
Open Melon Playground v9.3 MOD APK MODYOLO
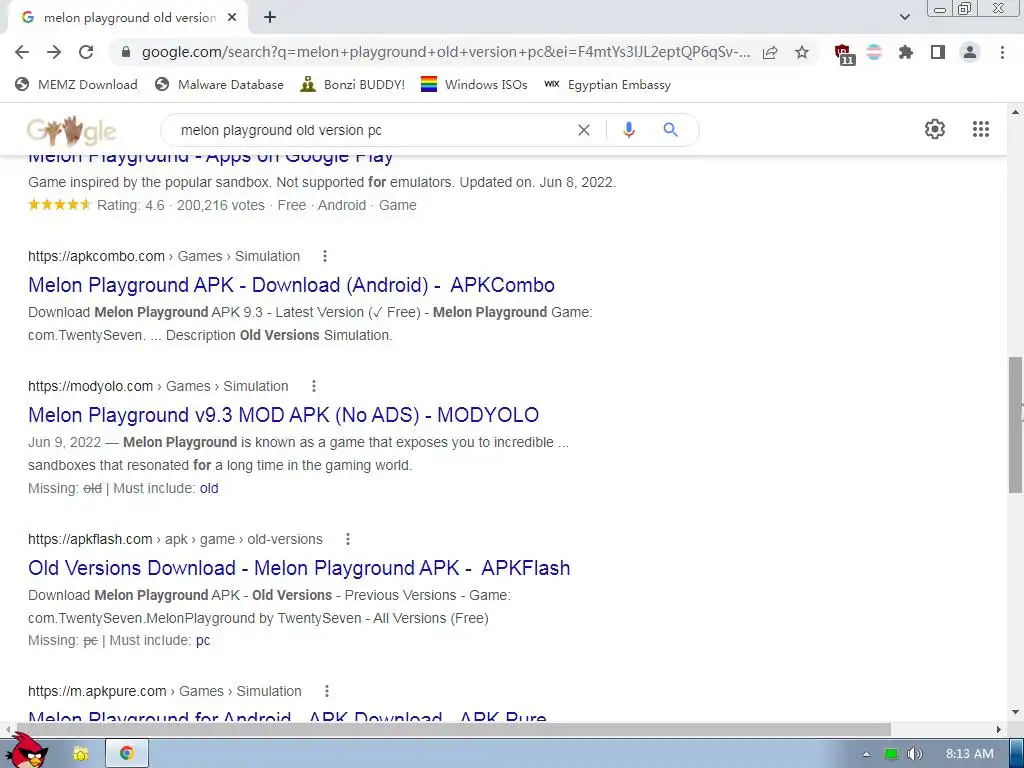click(283, 415)
